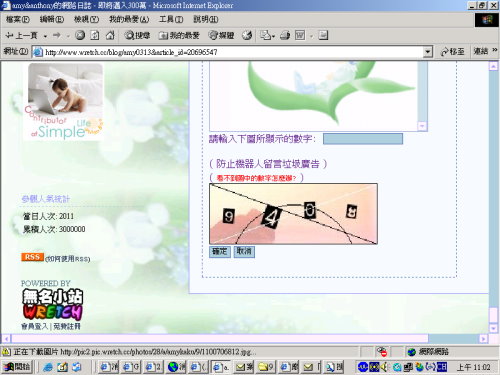Click the horizontal scrollbar left arrow
Image resolution: width=500 pixels, height=375 pixels.
click(x=6, y=339)
